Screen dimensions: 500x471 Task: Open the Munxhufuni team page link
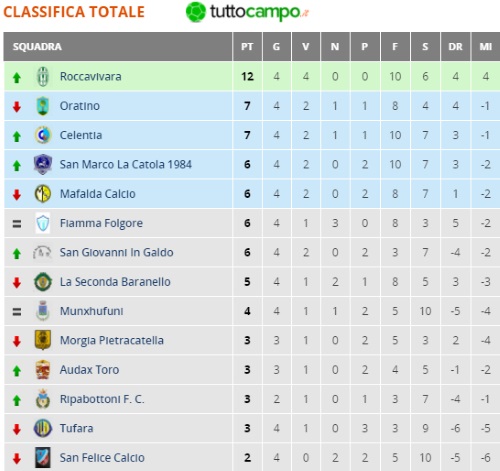click(92, 311)
